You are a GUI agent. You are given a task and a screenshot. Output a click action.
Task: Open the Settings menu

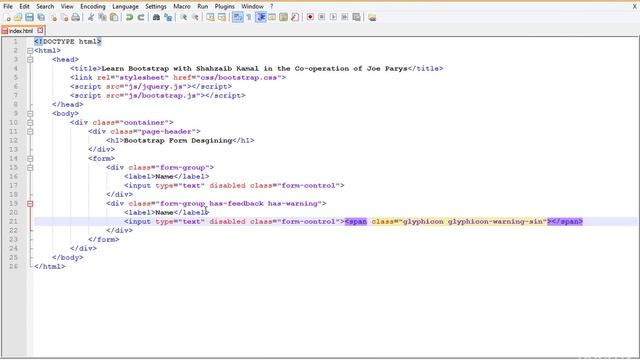156,7
